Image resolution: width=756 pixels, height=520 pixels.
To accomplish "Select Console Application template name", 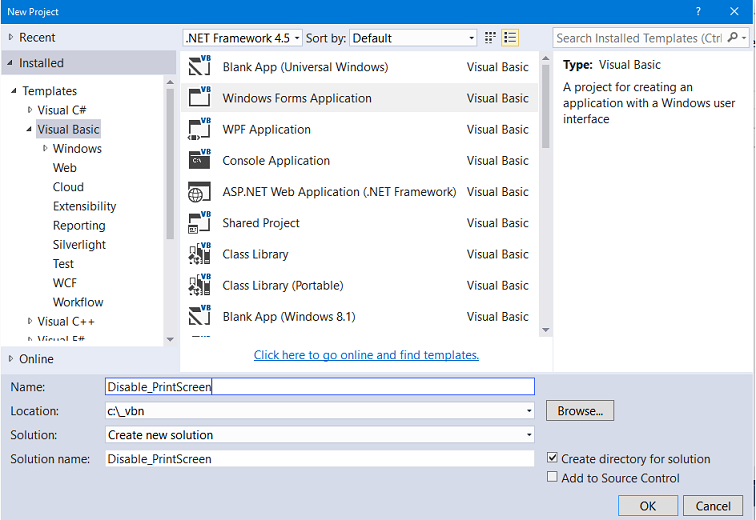I will 276,160.
